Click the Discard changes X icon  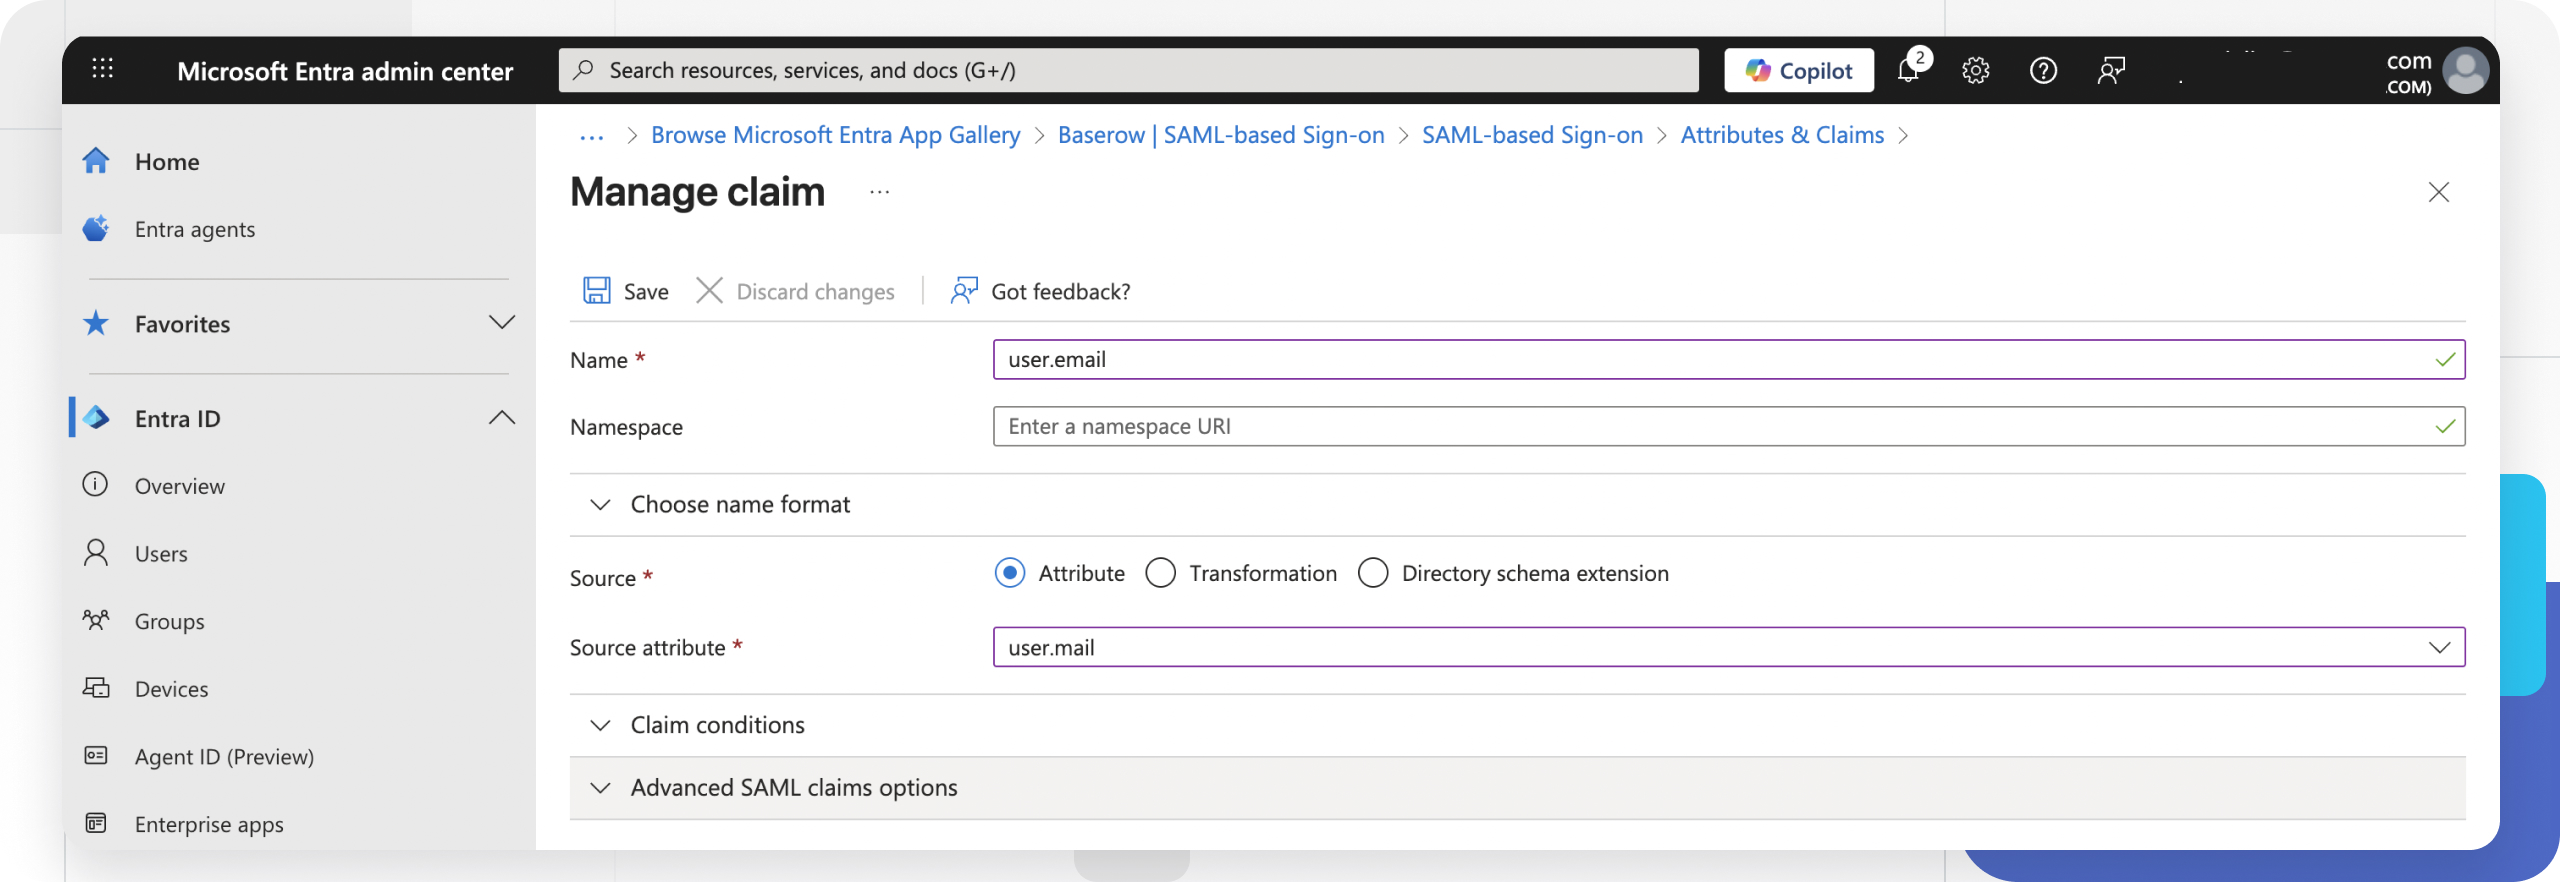(x=709, y=290)
